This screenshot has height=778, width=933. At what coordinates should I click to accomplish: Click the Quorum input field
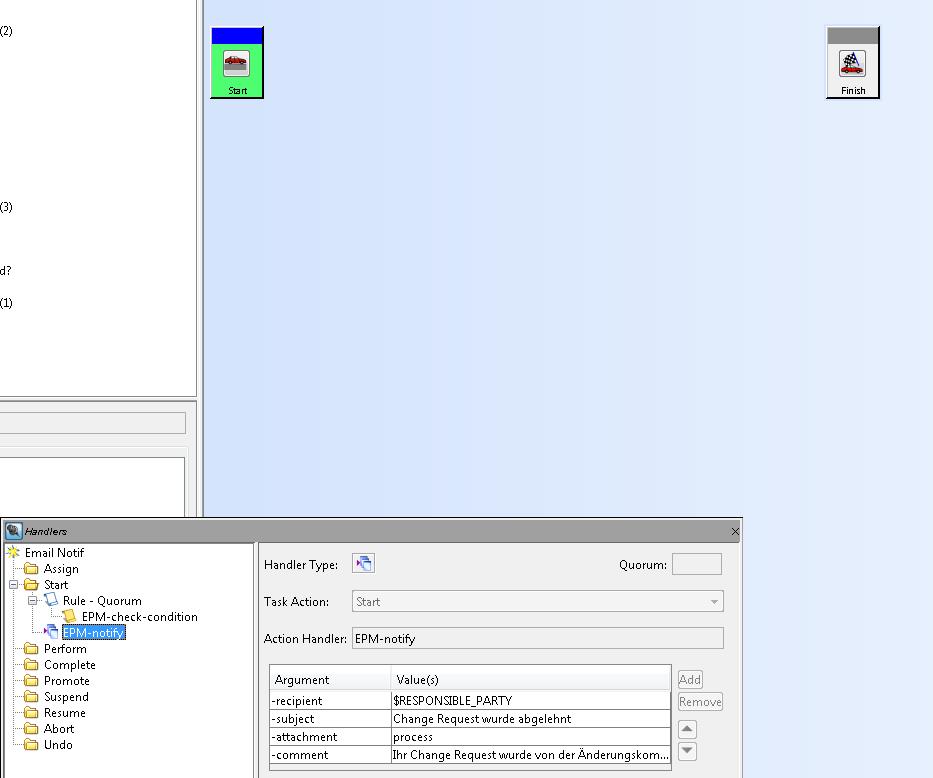coord(697,564)
